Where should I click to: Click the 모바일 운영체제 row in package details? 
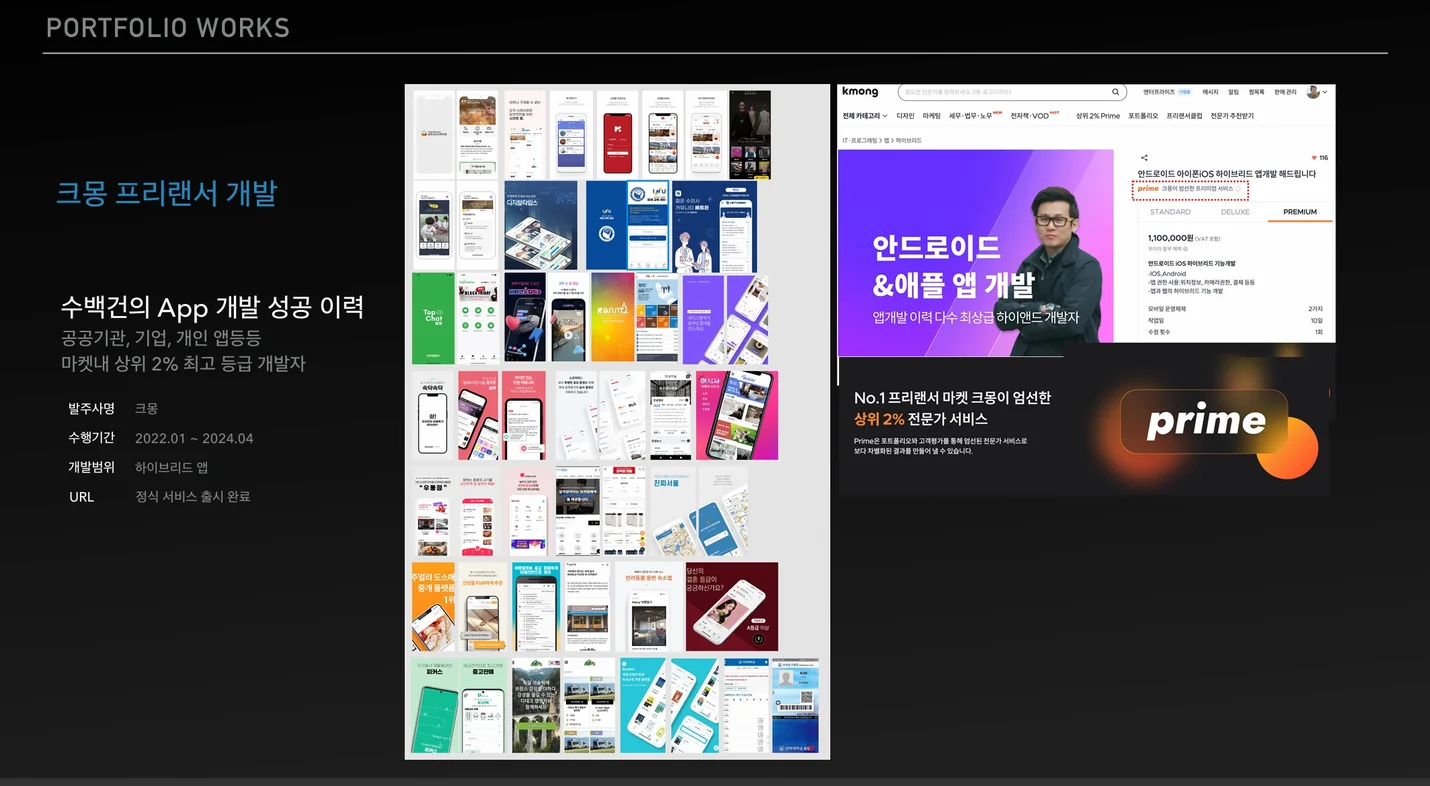tap(1235, 309)
